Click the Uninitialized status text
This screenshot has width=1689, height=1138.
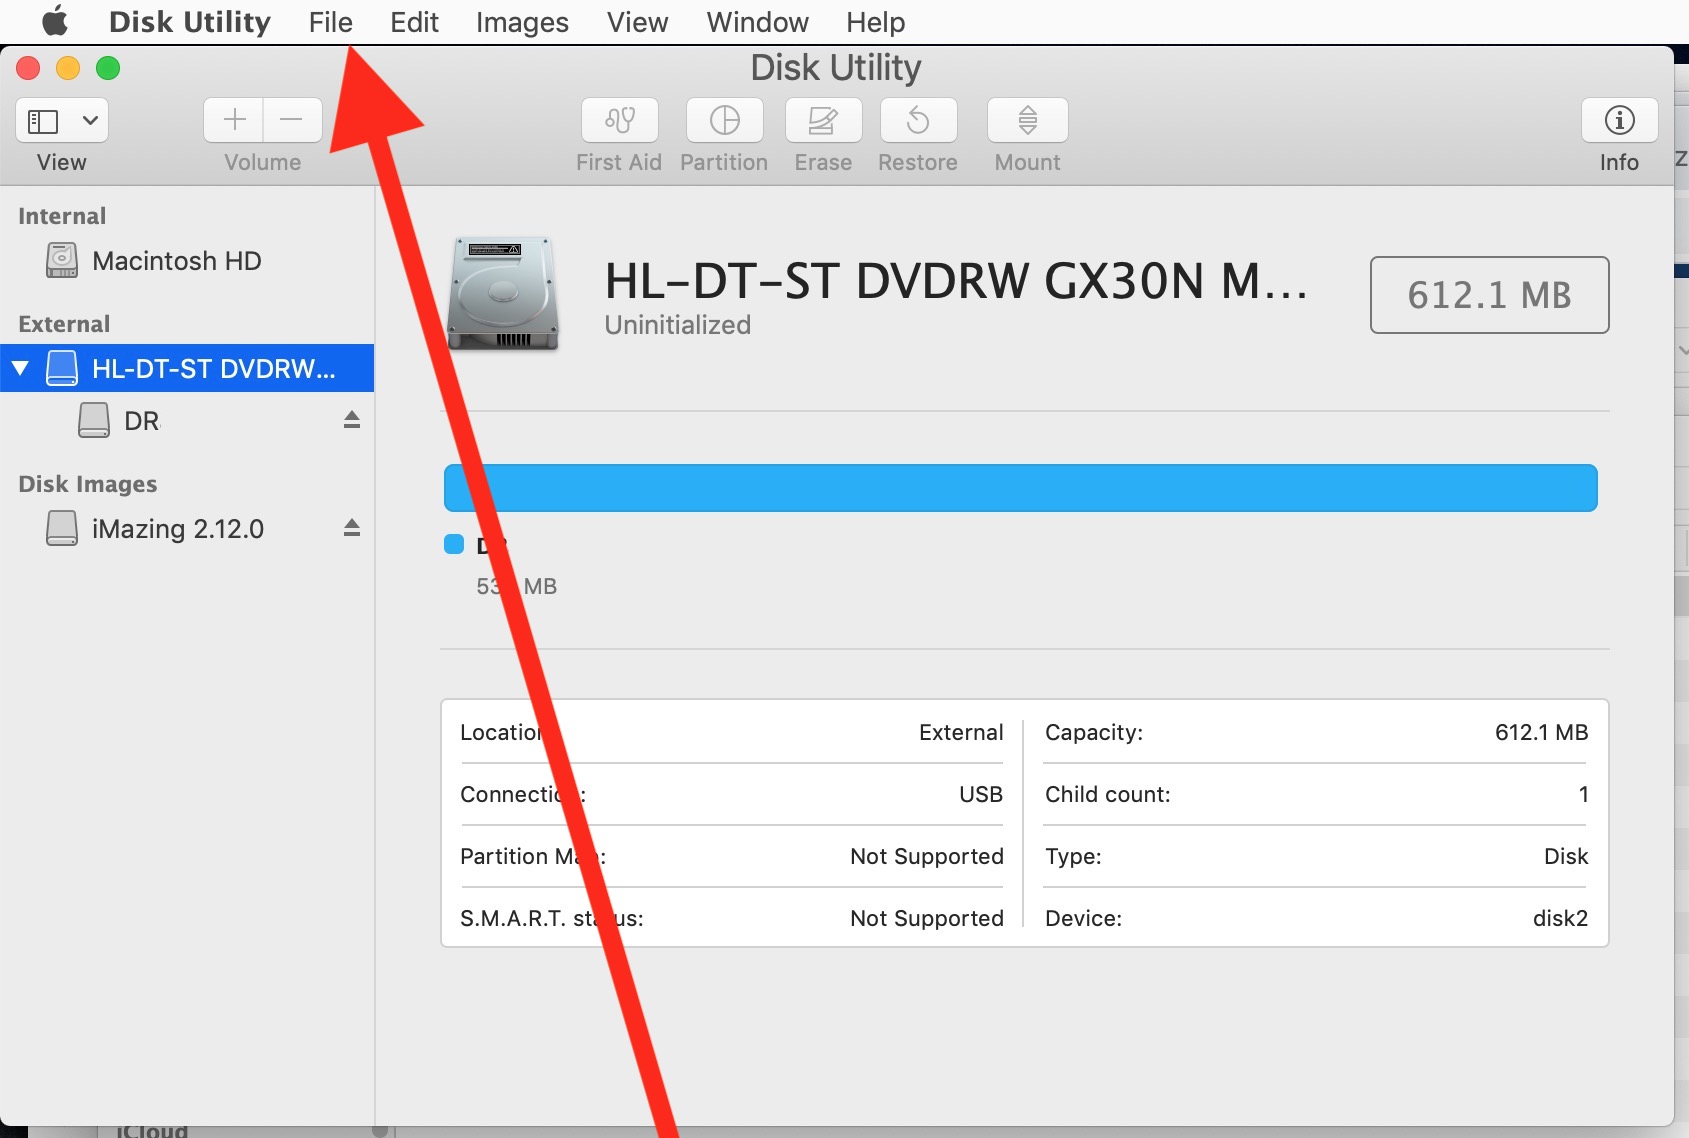(678, 325)
